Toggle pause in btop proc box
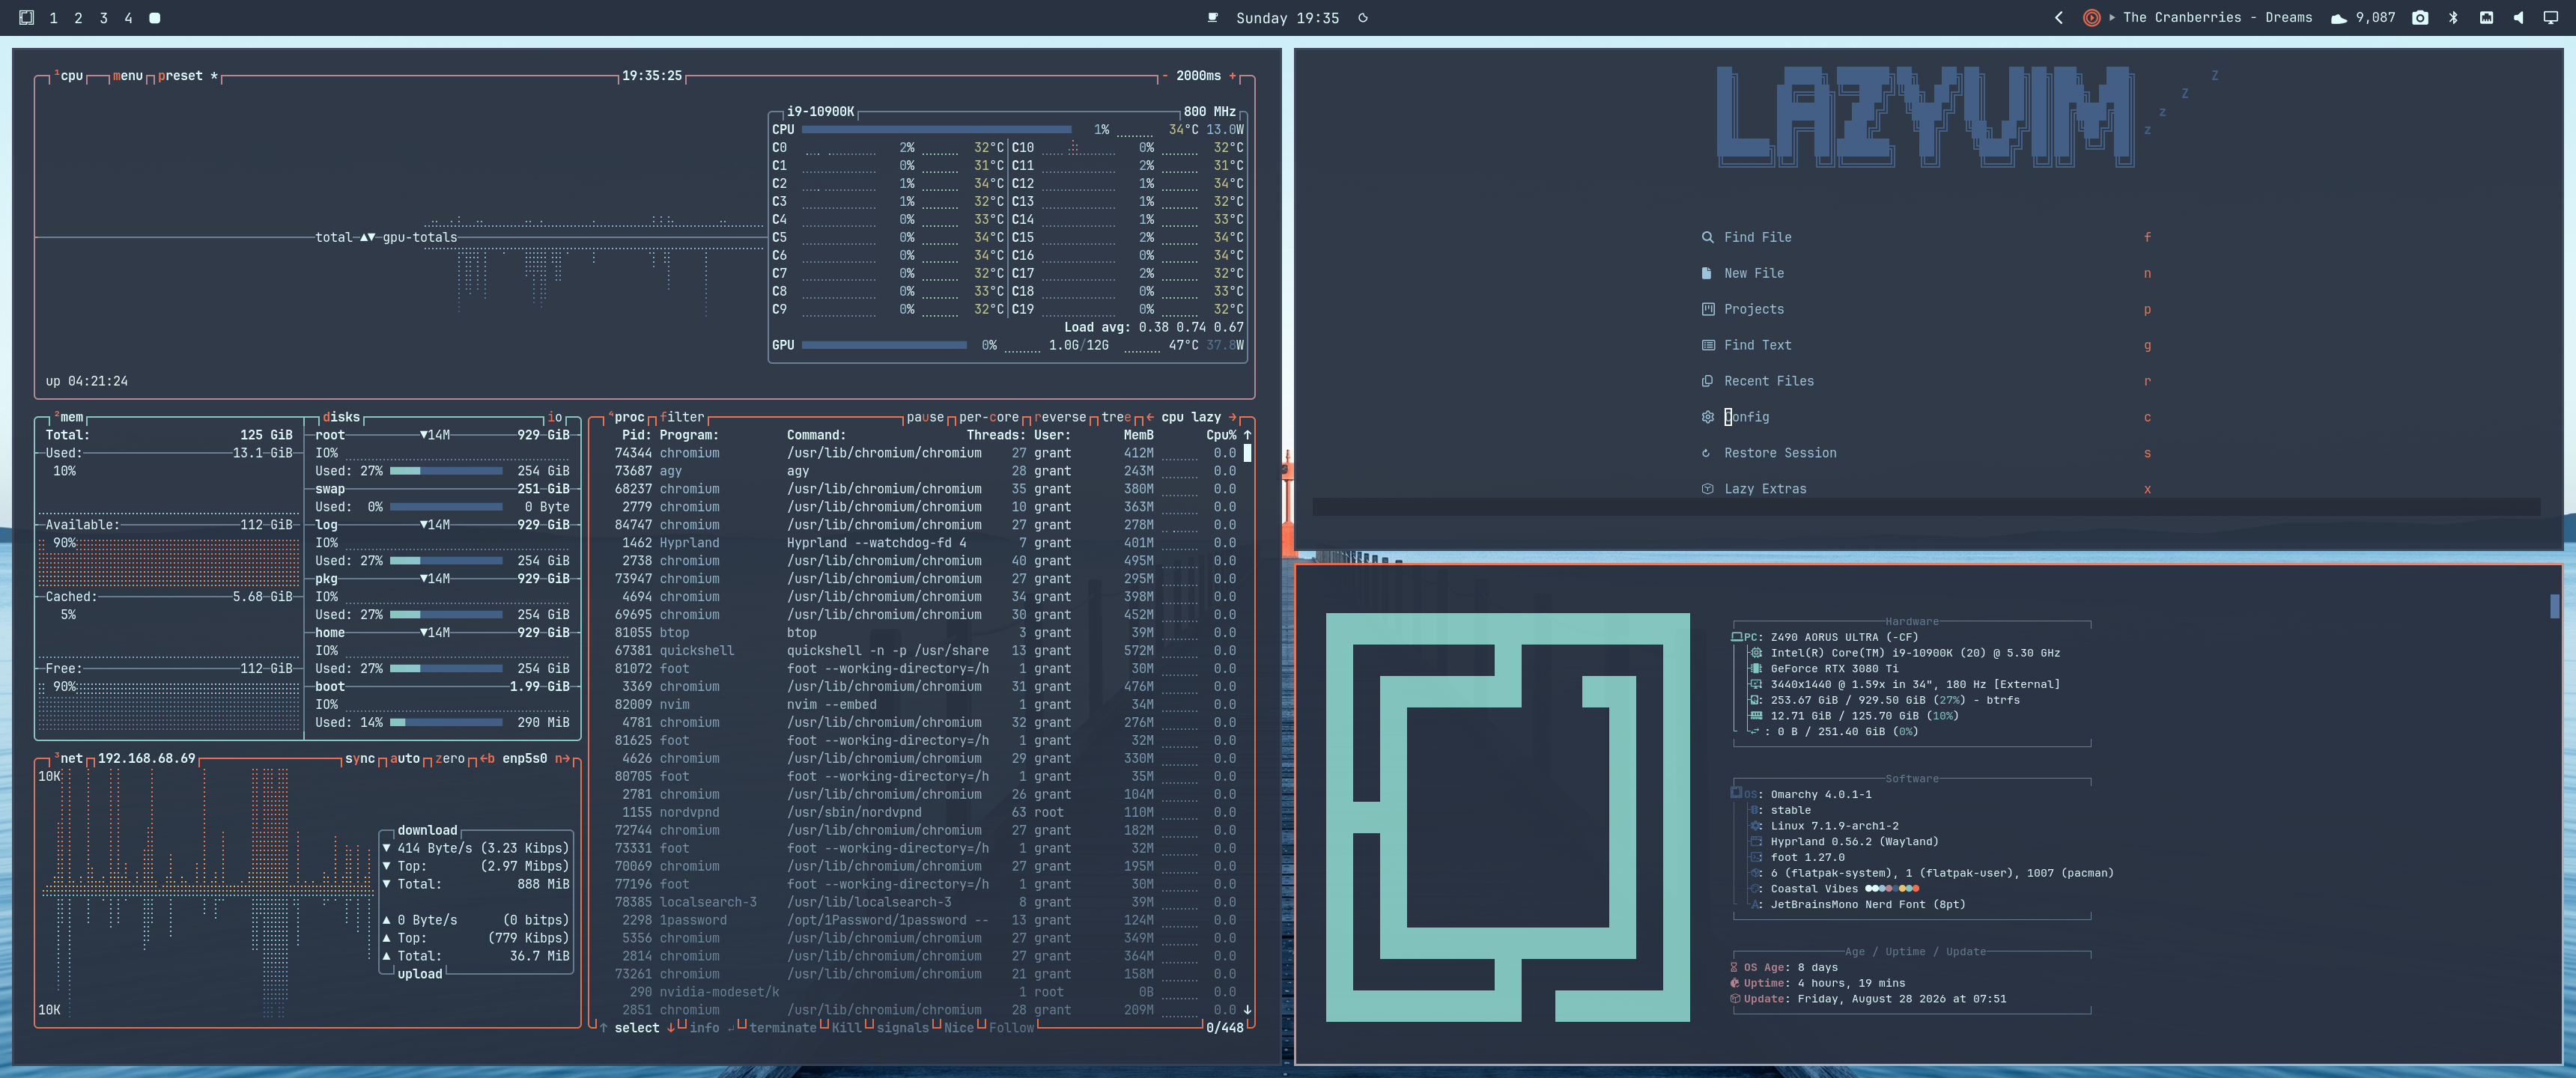This screenshot has width=2576, height=1078. [925, 417]
